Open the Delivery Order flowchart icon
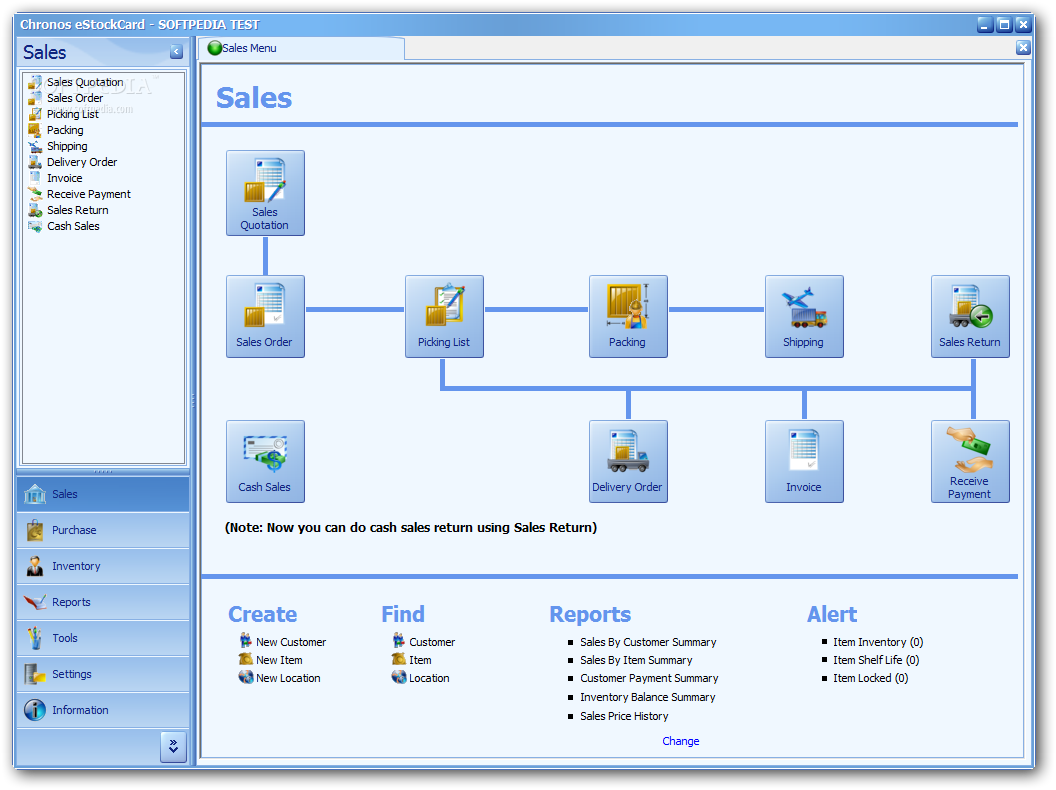The image size is (1056, 790). point(628,461)
